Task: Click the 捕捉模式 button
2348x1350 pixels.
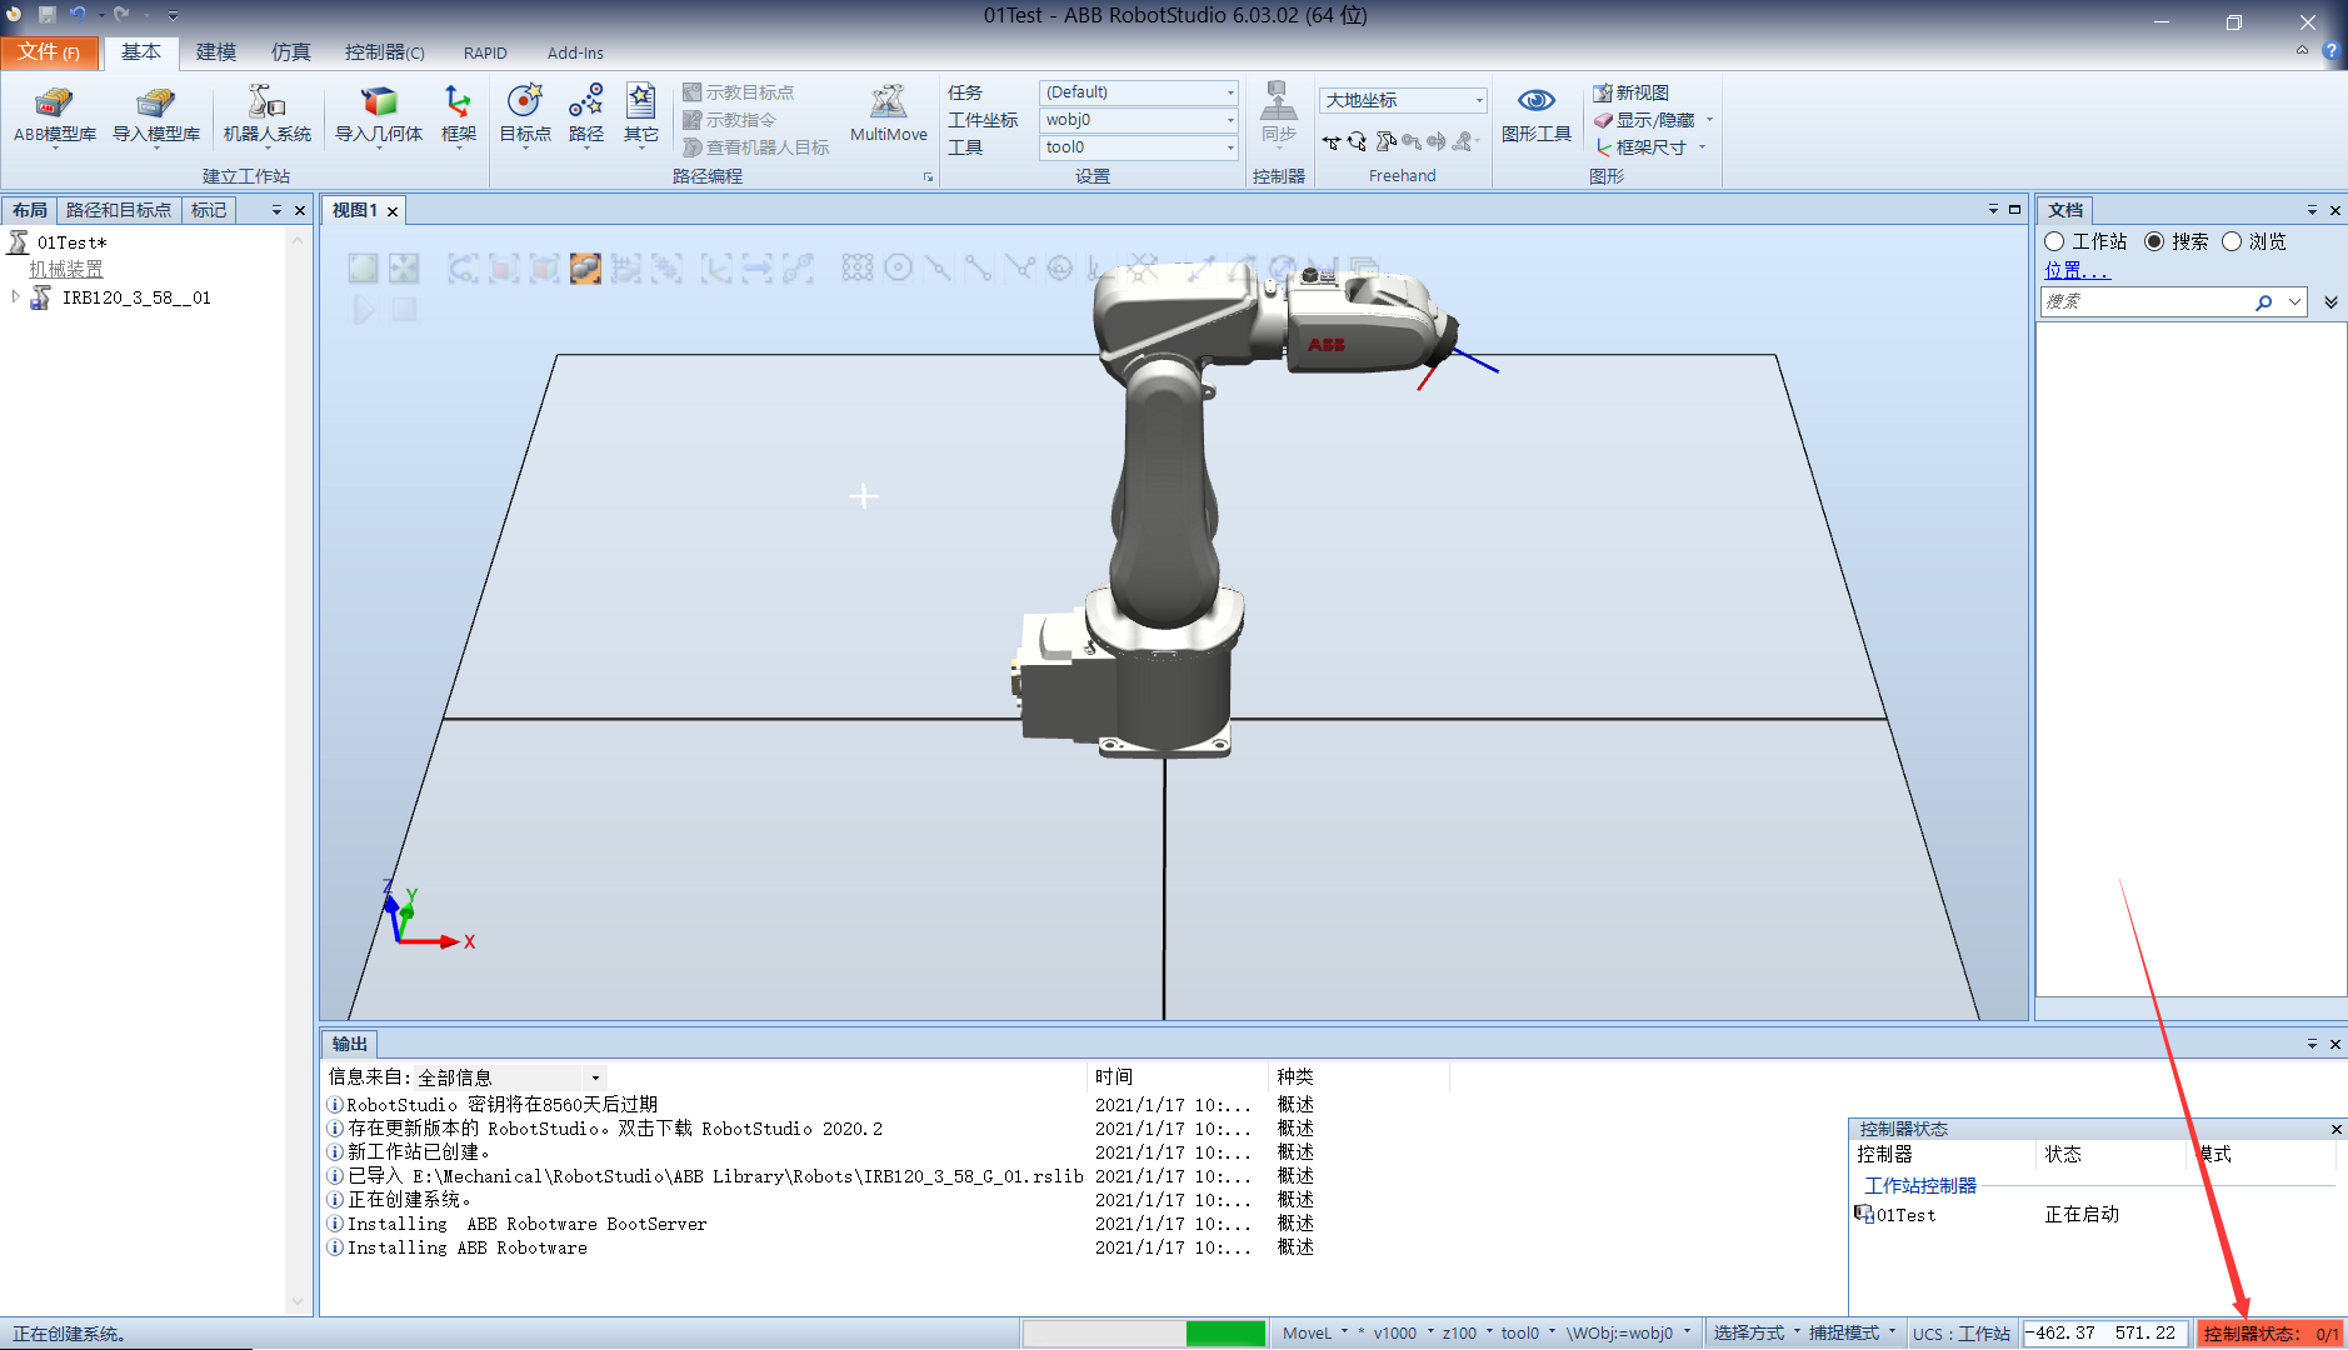Action: coord(1845,1333)
